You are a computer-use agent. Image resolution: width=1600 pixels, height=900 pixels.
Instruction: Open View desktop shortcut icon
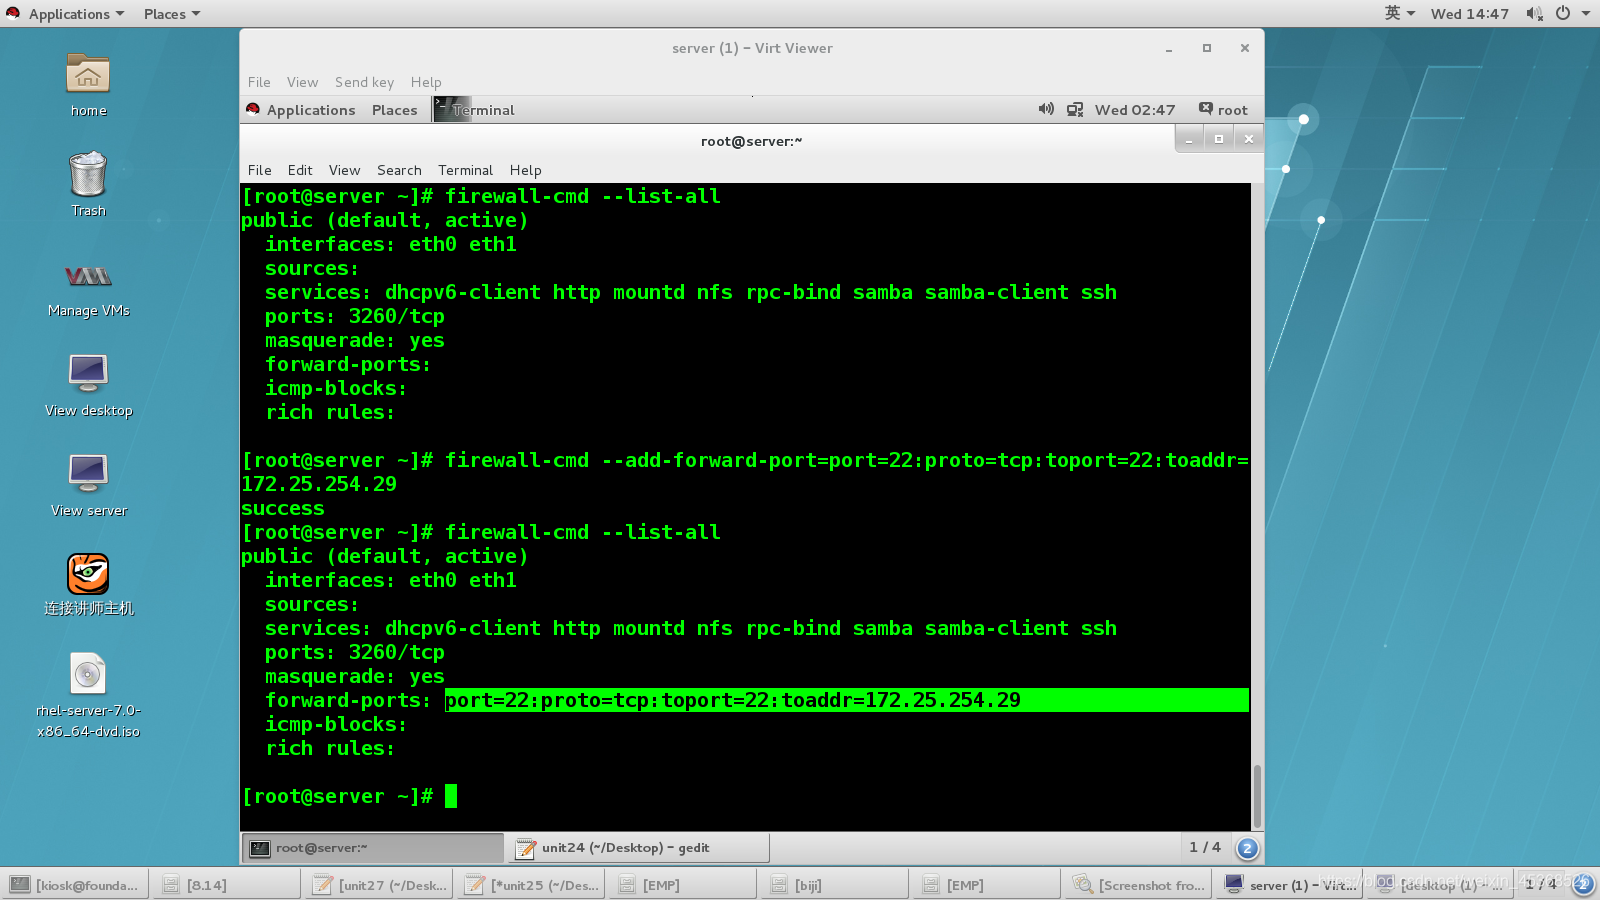coord(88,373)
